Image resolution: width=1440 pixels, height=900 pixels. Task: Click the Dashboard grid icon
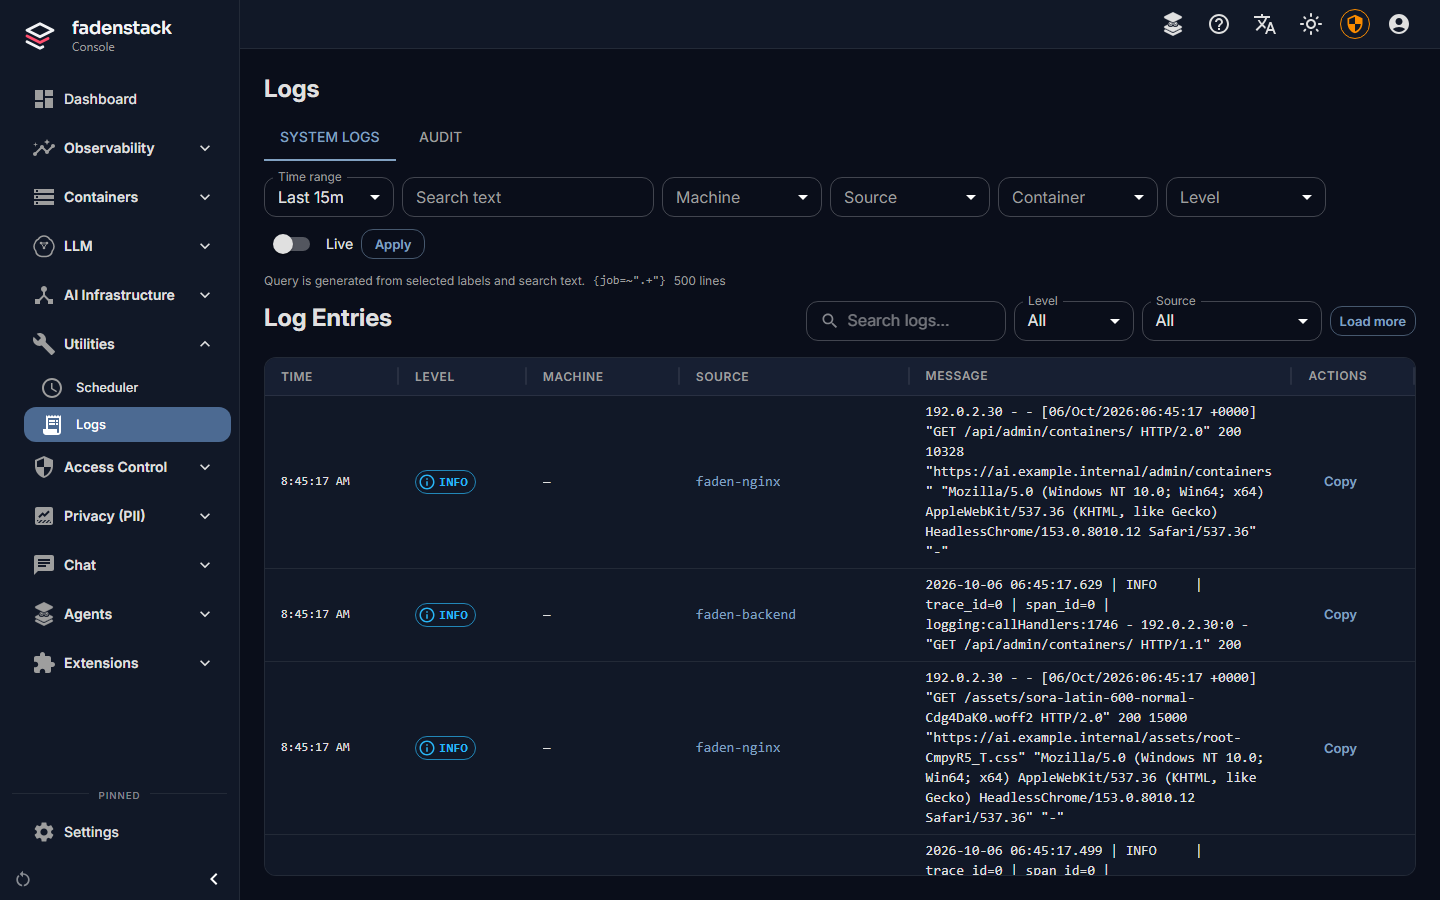44,99
